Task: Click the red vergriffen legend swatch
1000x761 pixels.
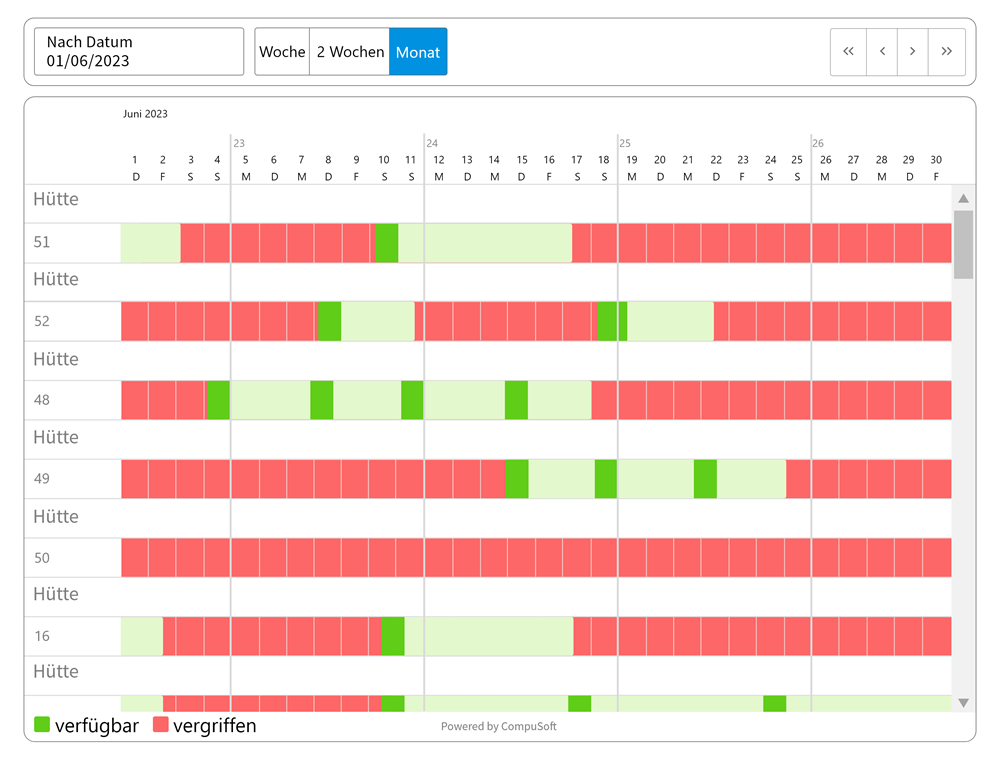Action: 160,725
